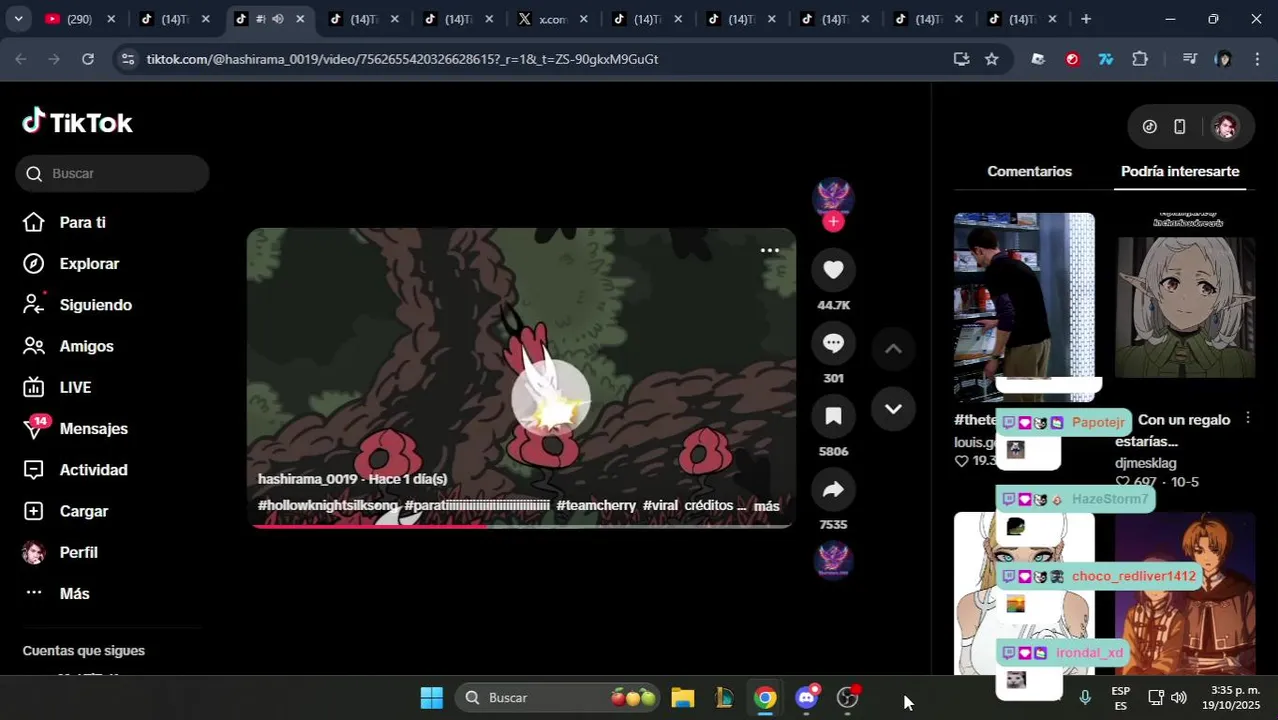Reload the page in Chrome
1278x720 pixels.
tap(88, 59)
